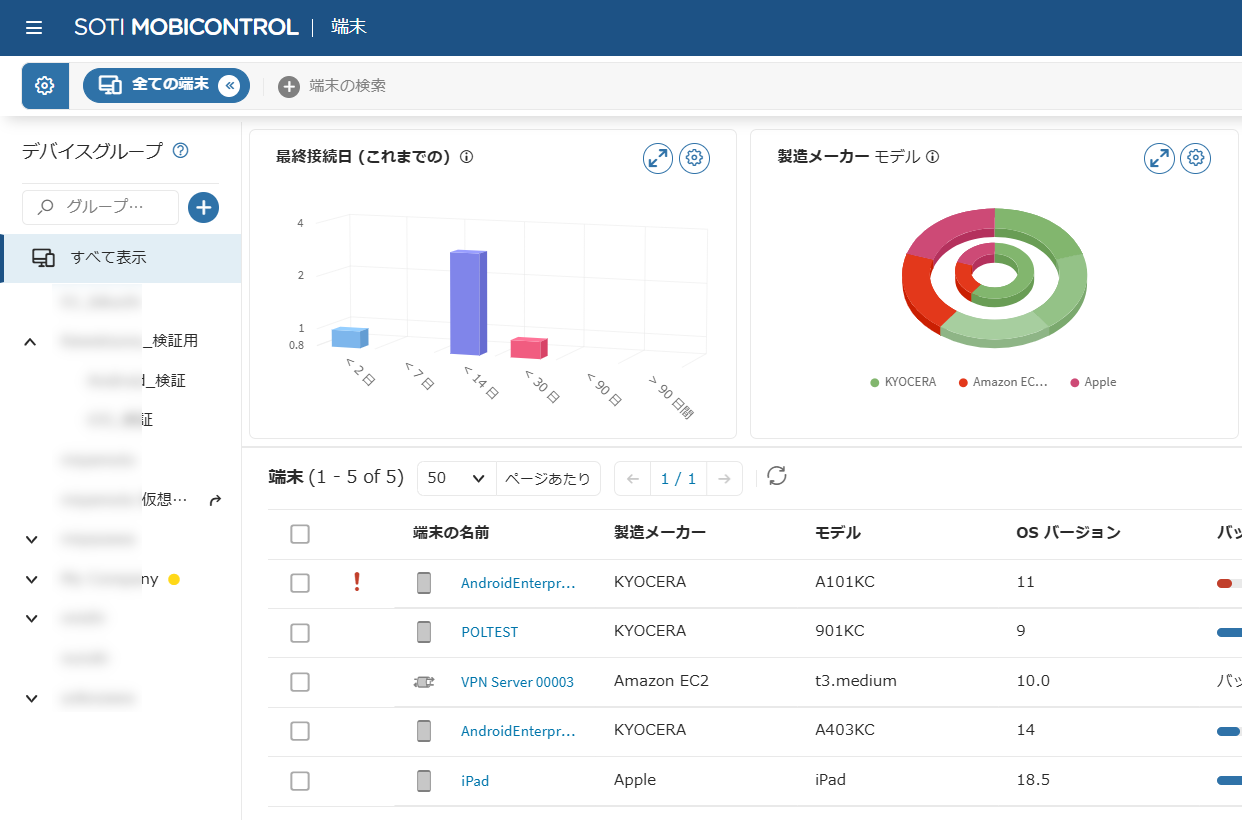Click the devices icon next to すべて表示
This screenshot has height=820, width=1242.
pyautogui.click(x=43, y=258)
